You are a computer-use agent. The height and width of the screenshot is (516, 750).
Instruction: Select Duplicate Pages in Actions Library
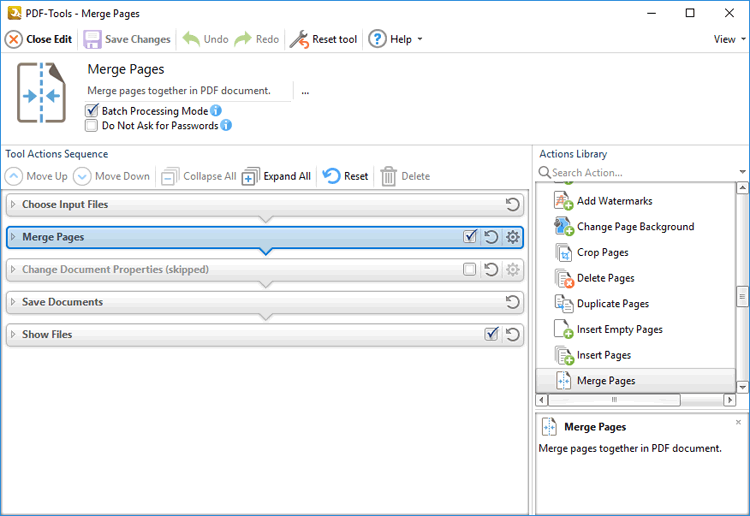[612, 304]
